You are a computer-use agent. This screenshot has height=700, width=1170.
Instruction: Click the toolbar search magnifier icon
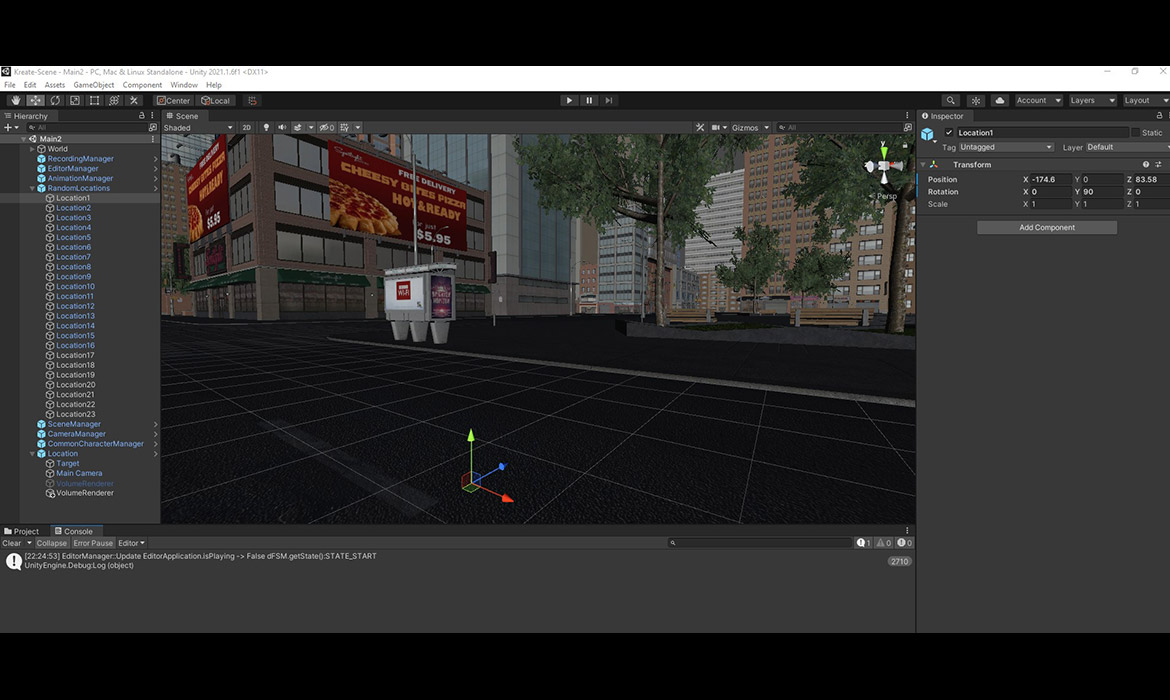pyautogui.click(x=950, y=101)
